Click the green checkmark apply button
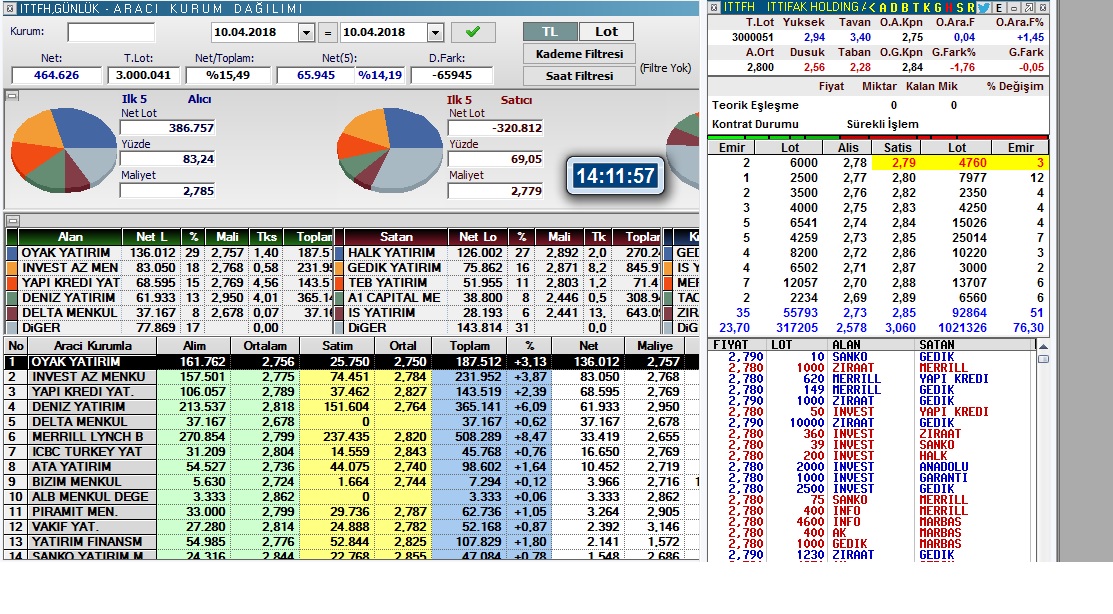 [x=473, y=32]
